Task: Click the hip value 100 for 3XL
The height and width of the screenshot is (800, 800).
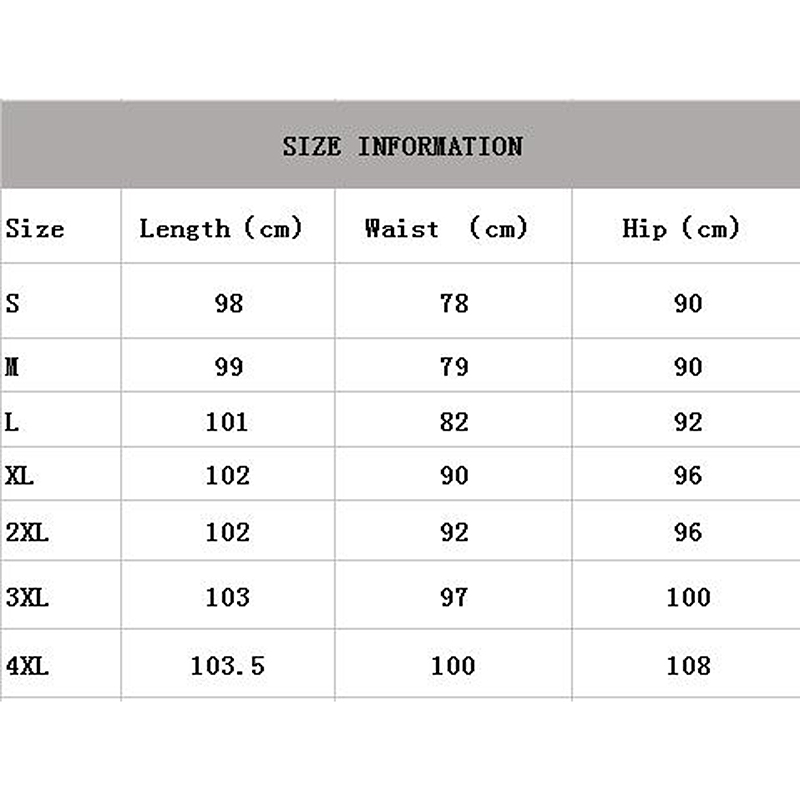Action: [688, 597]
